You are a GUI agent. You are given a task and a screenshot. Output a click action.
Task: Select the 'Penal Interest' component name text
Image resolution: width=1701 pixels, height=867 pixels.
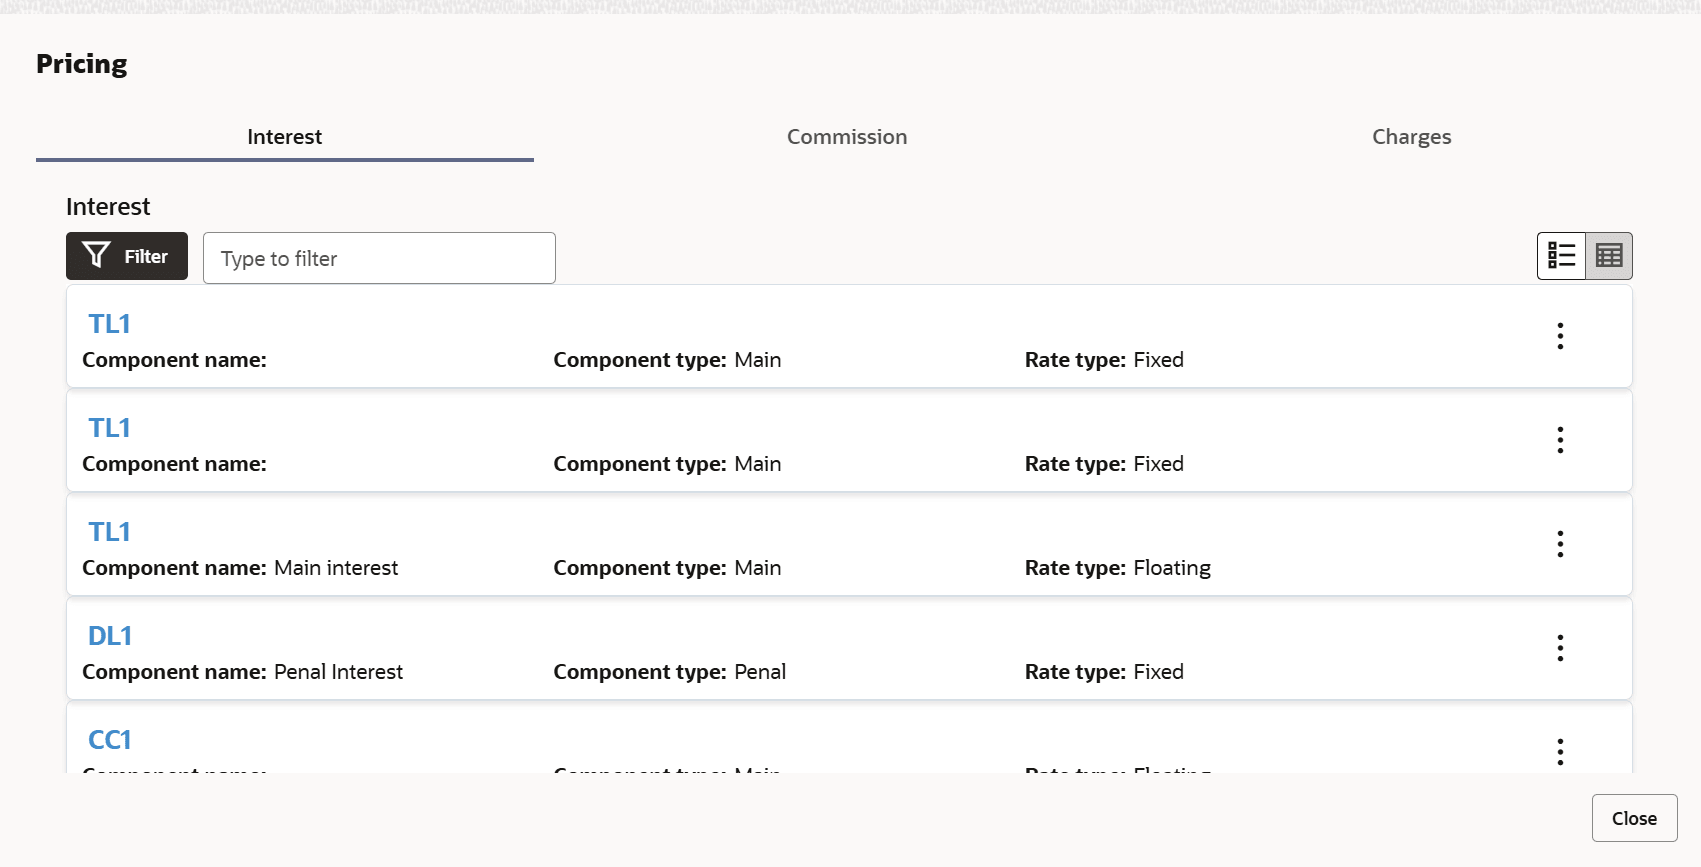338,672
